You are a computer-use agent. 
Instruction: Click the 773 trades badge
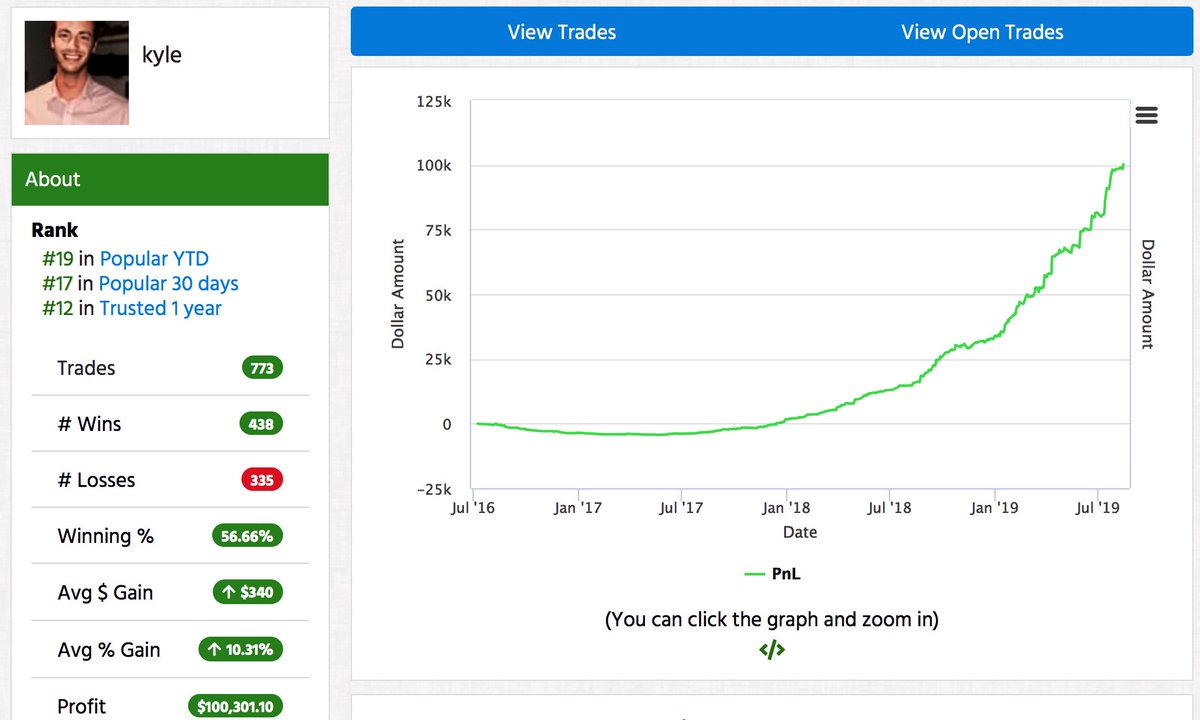(x=263, y=368)
